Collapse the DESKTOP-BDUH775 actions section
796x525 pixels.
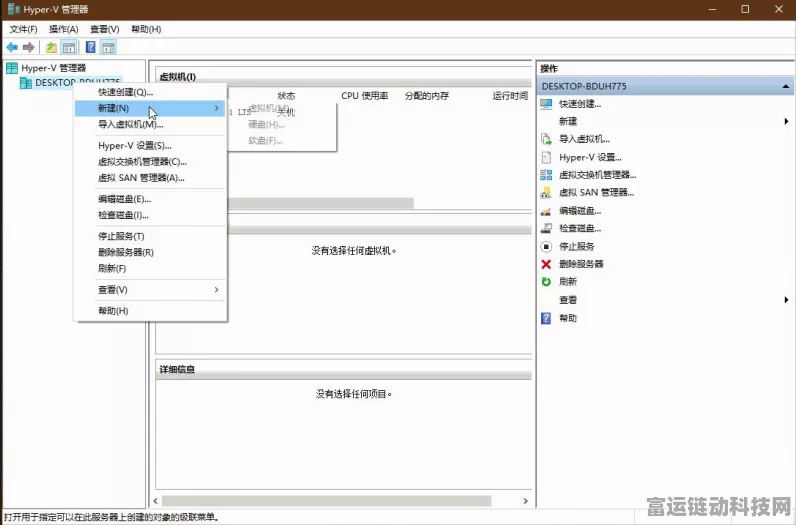[x=785, y=87]
